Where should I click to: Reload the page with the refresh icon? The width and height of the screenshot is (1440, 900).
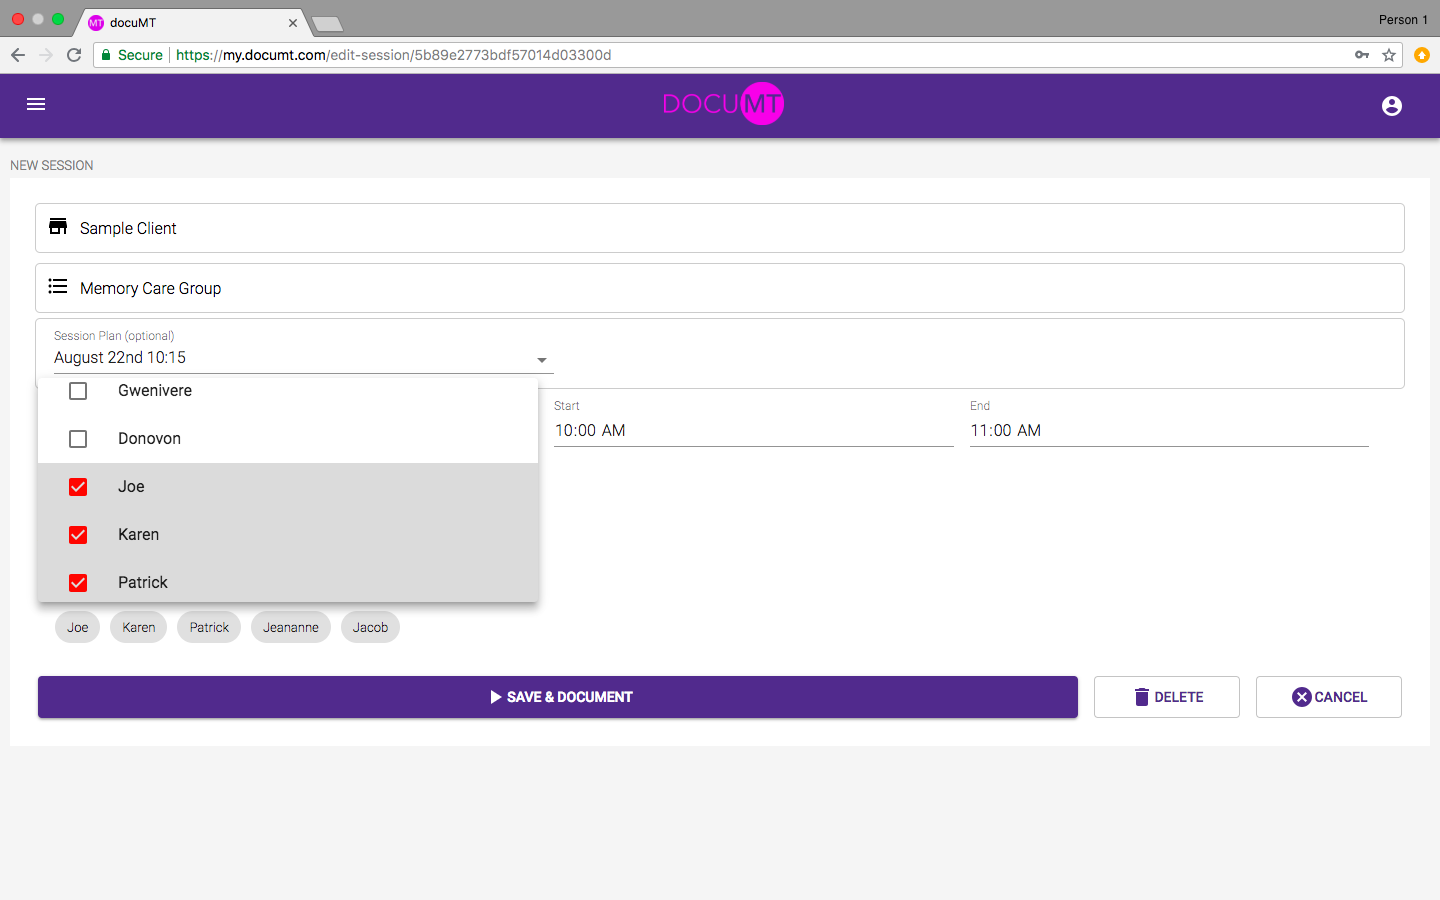pyautogui.click(x=74, y=55)
